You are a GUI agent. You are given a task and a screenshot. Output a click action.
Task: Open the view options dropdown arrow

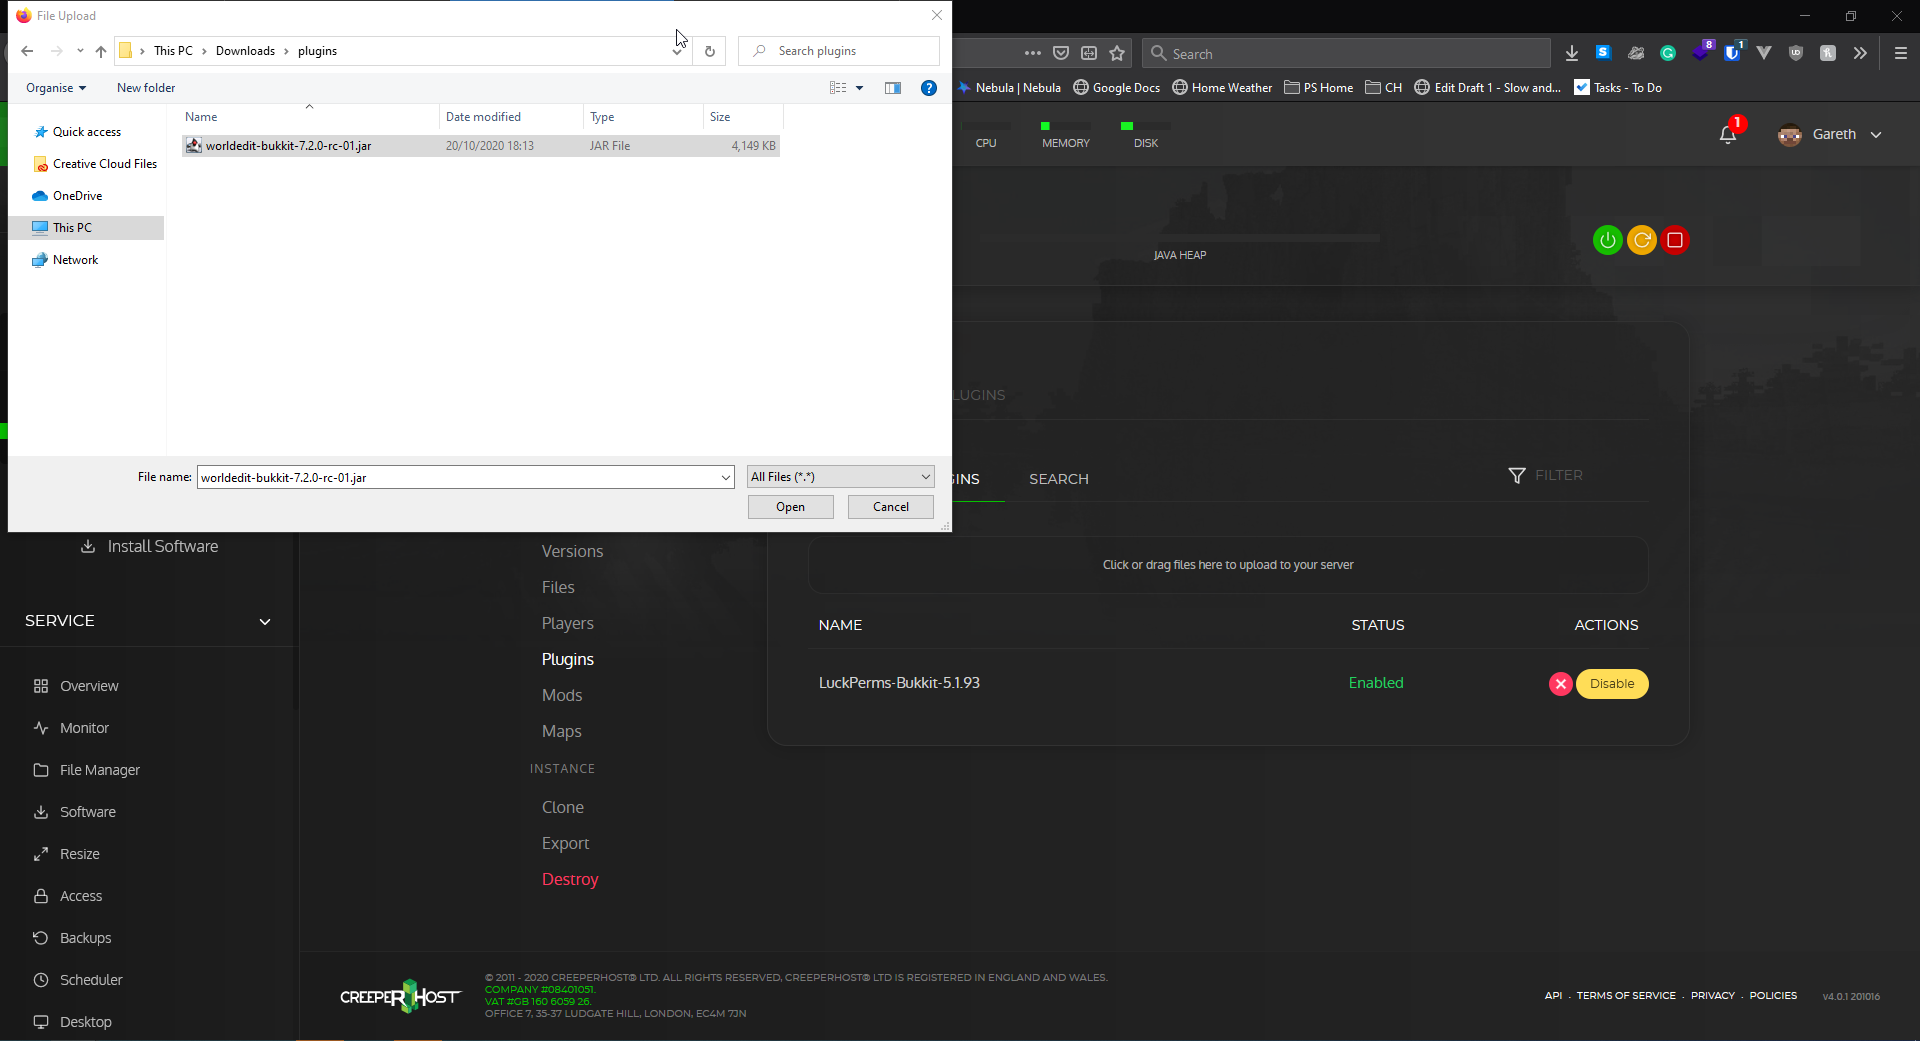(859, 88)
